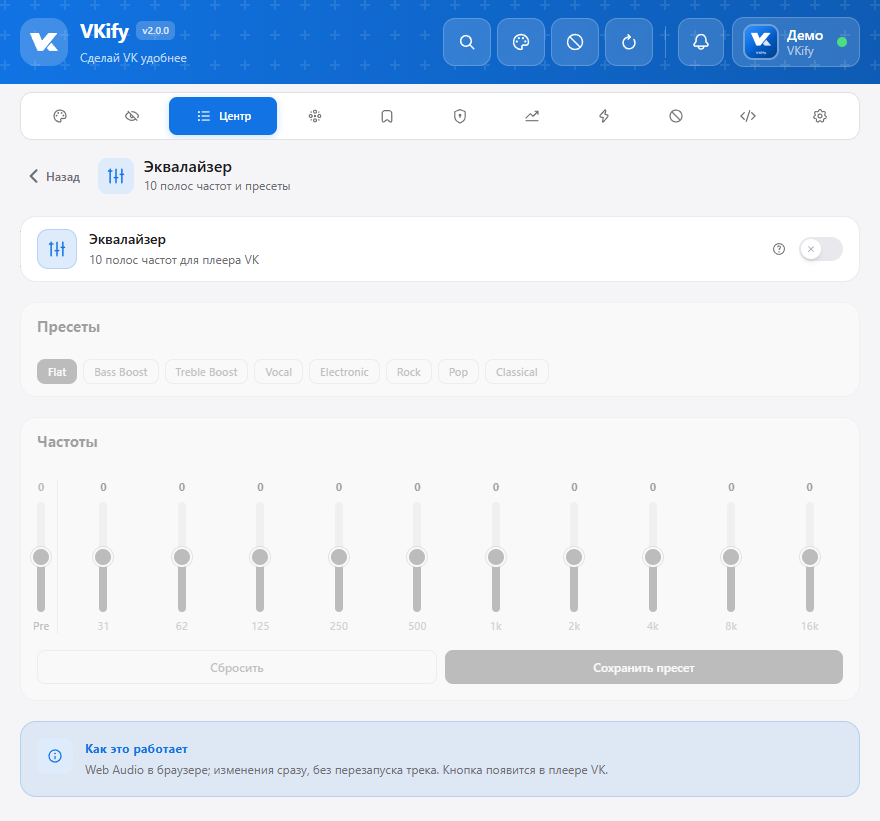Select the Центр tab
This screenshot has width=880, height=821.
[223, 116]
